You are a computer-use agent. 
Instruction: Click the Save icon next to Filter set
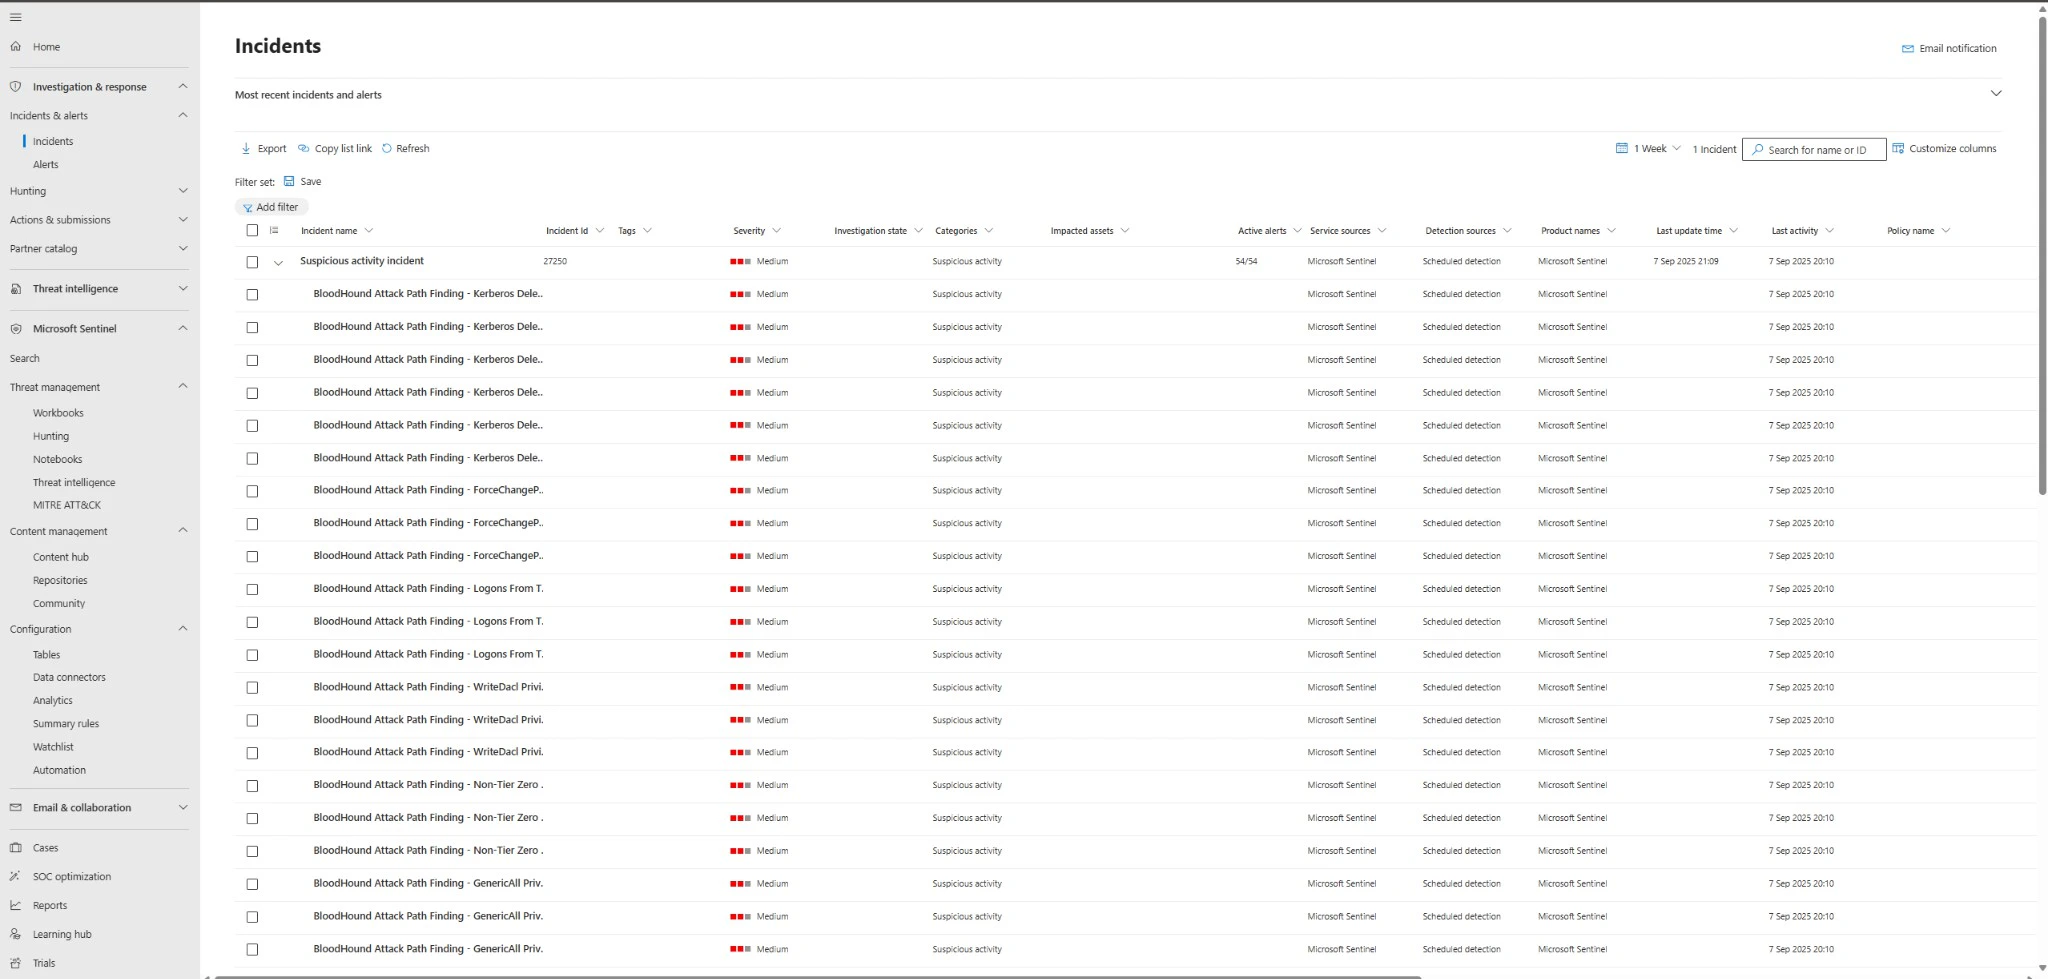(x=287, y=181)
